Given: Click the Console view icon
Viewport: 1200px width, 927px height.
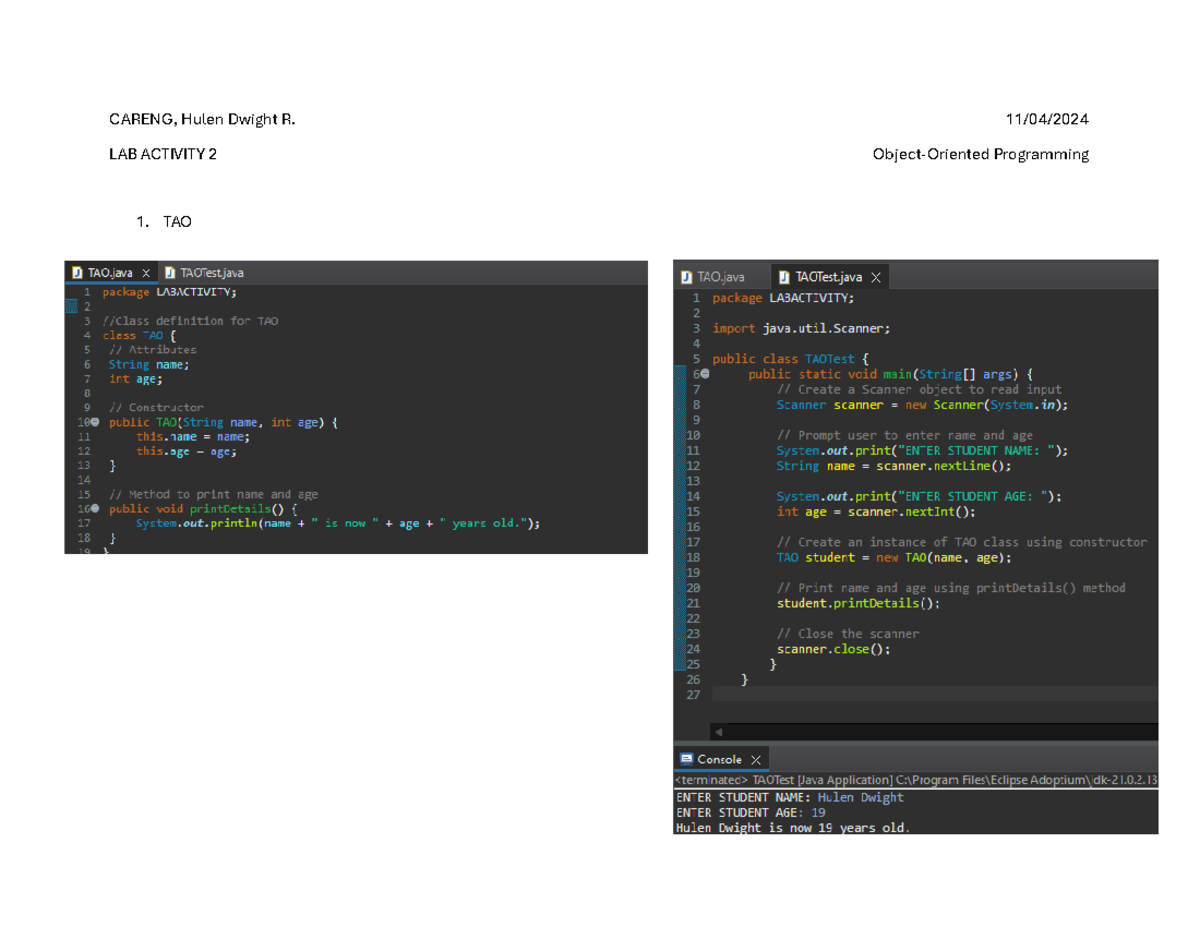Looking at the screenshot, I should point(686,758).
